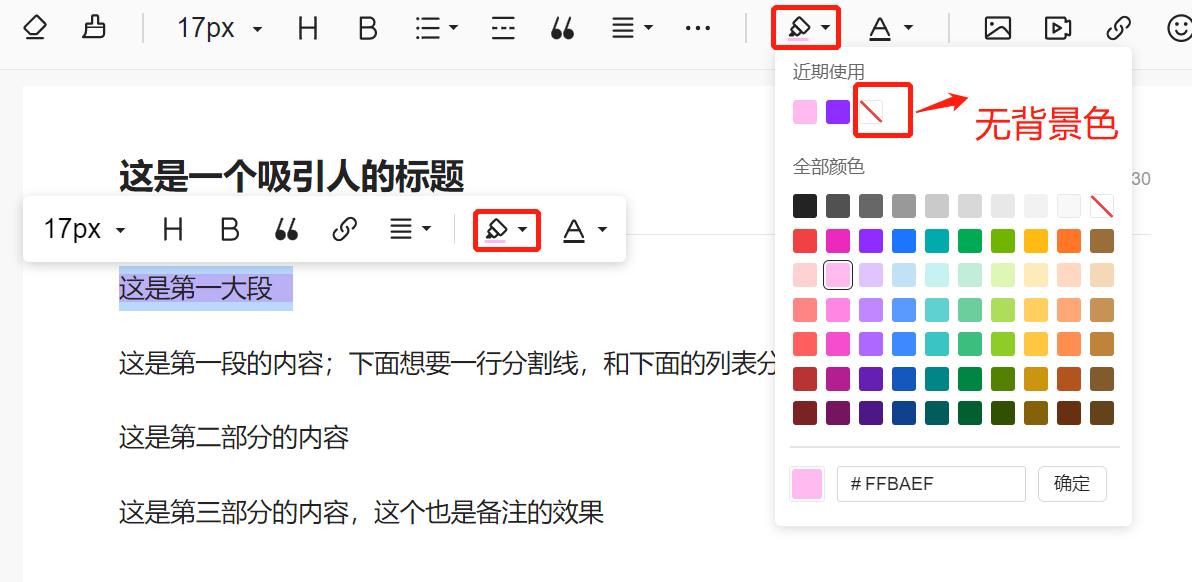Viewport: 1192px width, 582px height.
Task: Open the highlight pen color menu
Action: coord(804,27)
